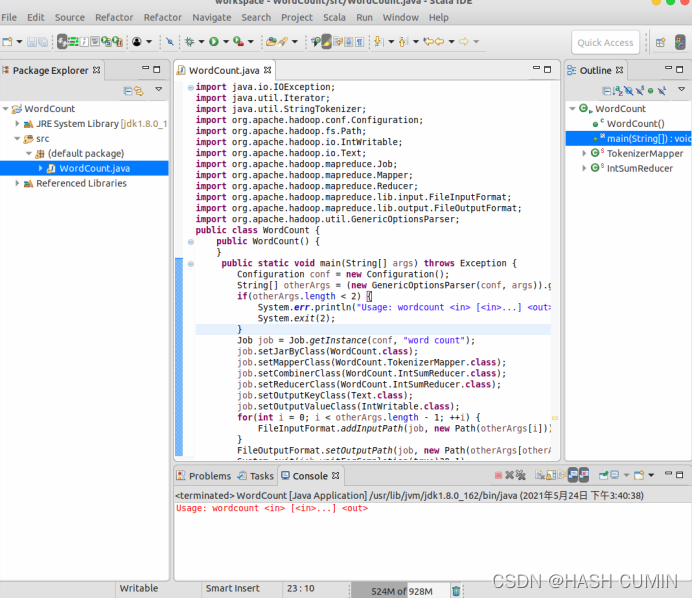Toggle Hide Fields in Outline toolbar
Image resolution: width=692 pixels, height=598 pixels.
[628, 91]
